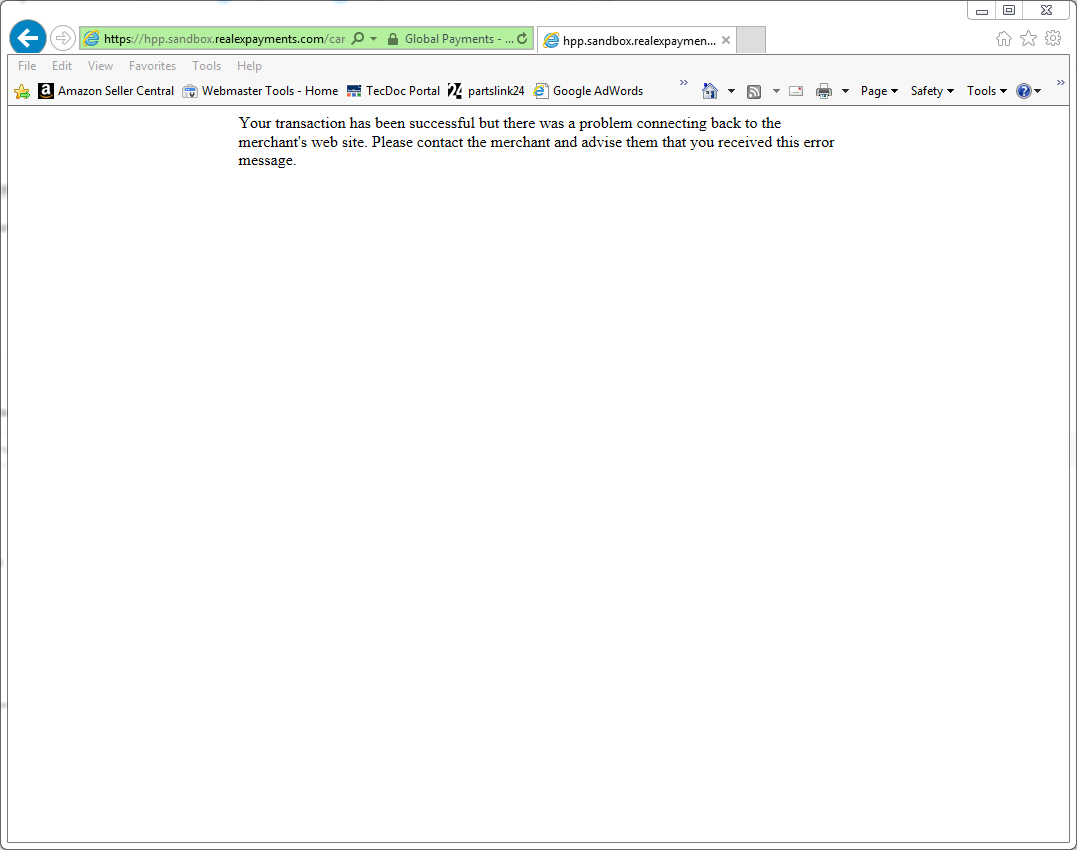Click the security padlock icon

click(392, 39)
